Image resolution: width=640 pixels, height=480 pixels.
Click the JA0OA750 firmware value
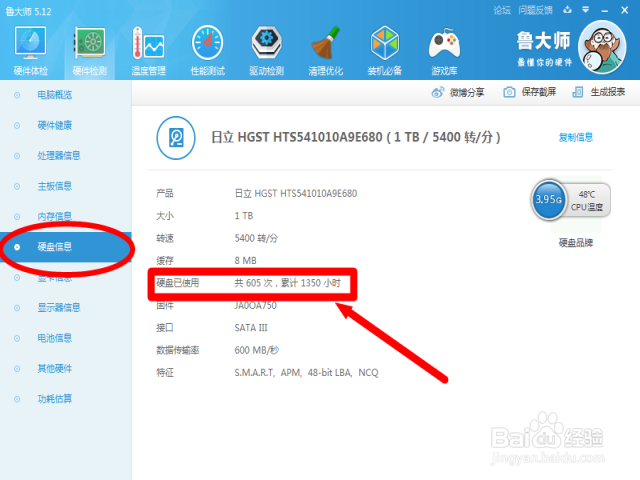click(x=256, y=305)
